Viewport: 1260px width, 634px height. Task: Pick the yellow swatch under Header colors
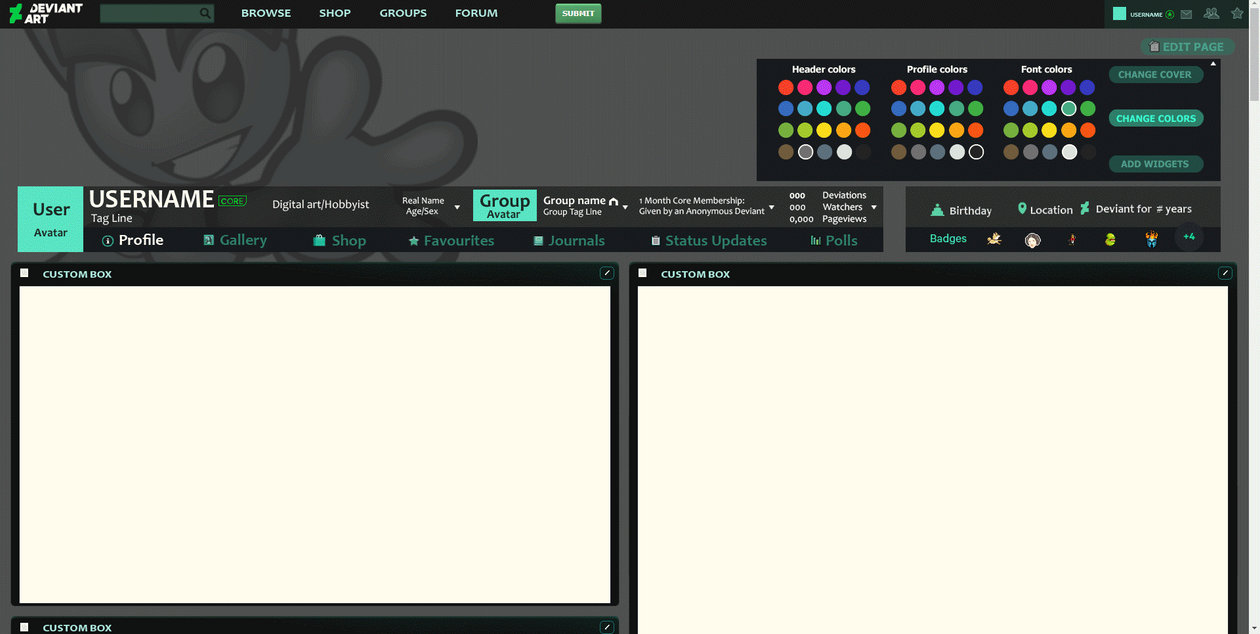point(824,130)
